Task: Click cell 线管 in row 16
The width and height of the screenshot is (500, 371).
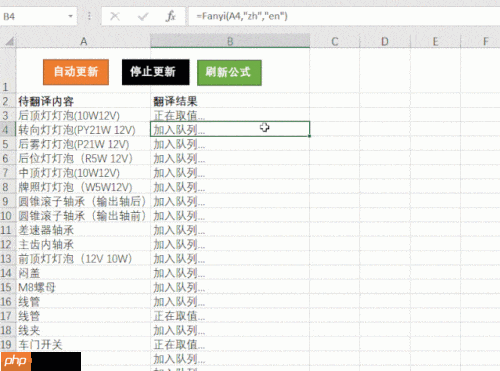Action: 83,301
